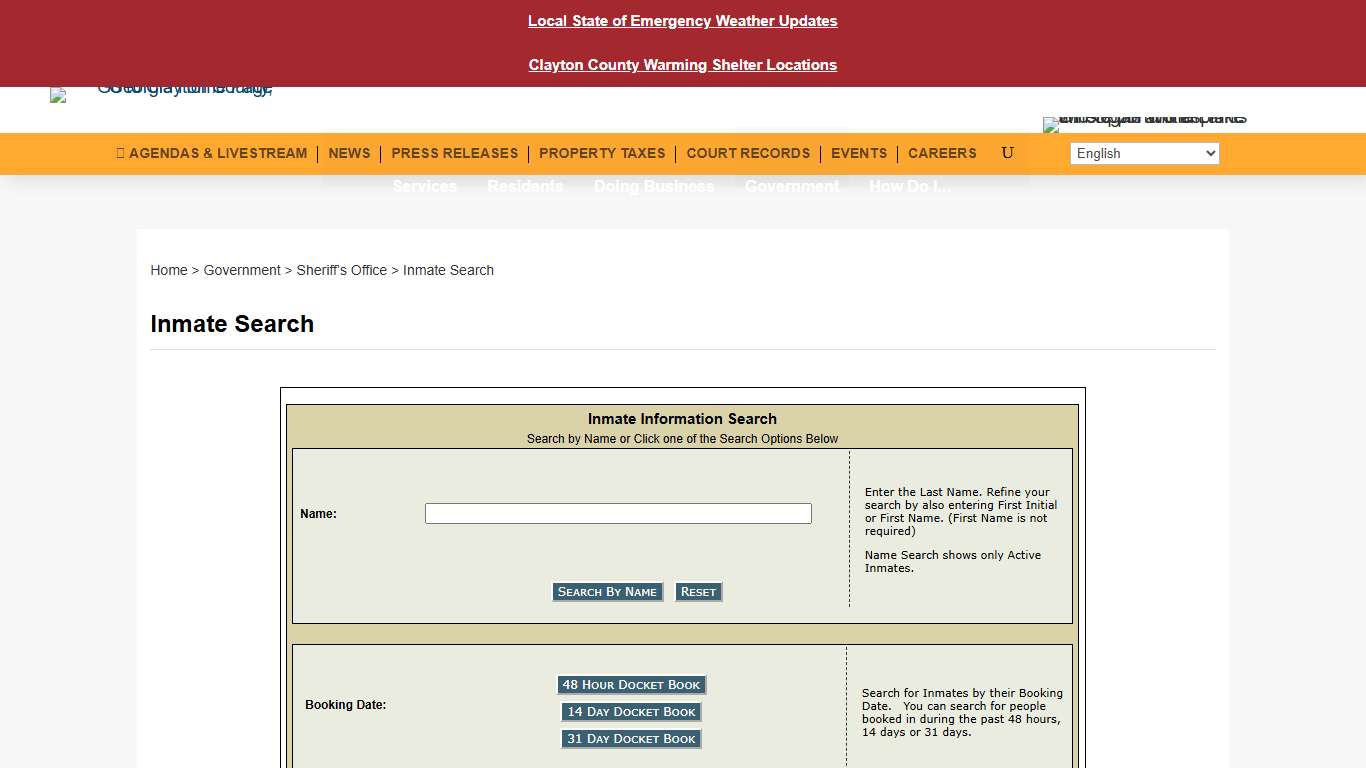Click the icon beside Agendas & Livestream
This screenshot has width=1366, height=768.
pyautogui.click(x=119, y=153)
